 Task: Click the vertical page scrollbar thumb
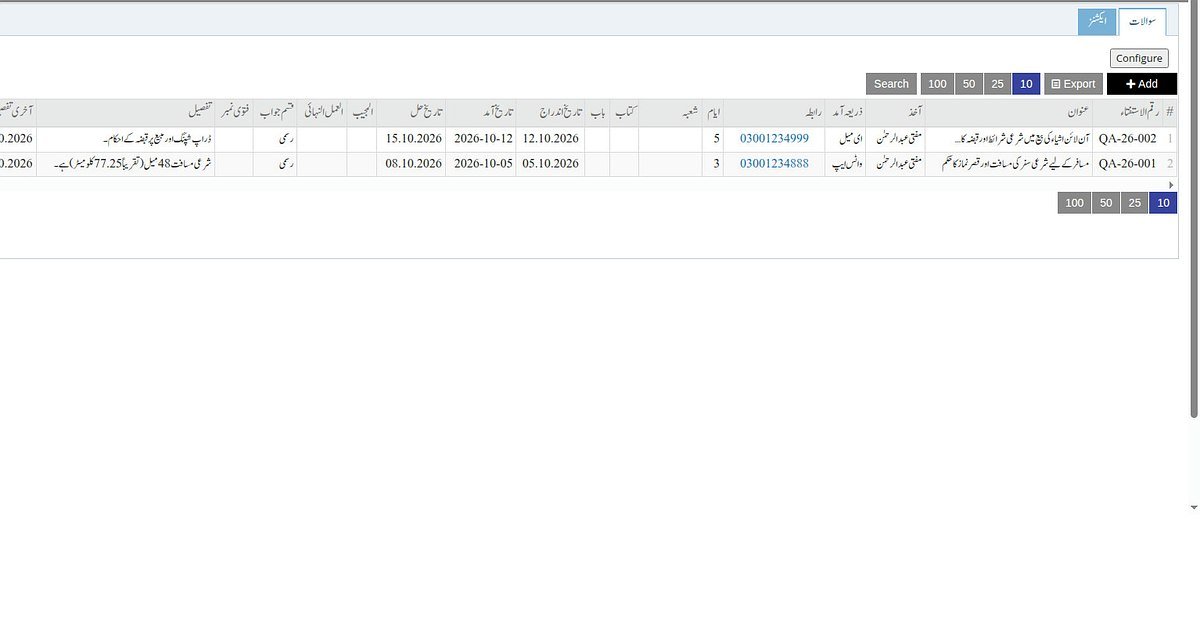[x=1194, y=210]
